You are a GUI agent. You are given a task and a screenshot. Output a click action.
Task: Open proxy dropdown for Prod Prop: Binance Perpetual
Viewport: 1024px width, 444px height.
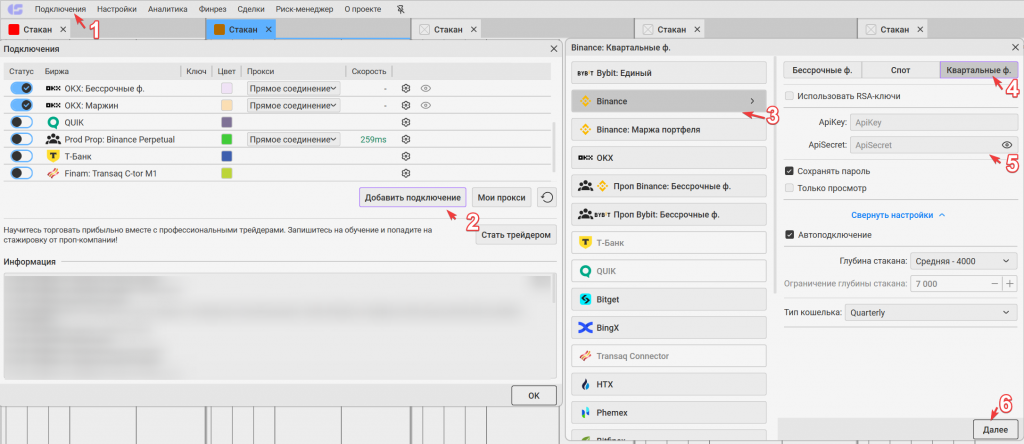click(293, 139)
